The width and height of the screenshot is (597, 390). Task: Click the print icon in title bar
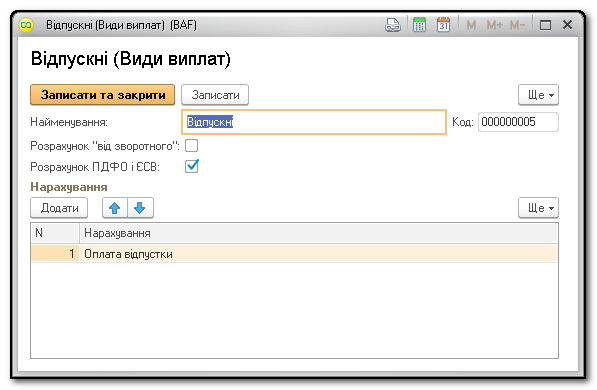point(393,25)
